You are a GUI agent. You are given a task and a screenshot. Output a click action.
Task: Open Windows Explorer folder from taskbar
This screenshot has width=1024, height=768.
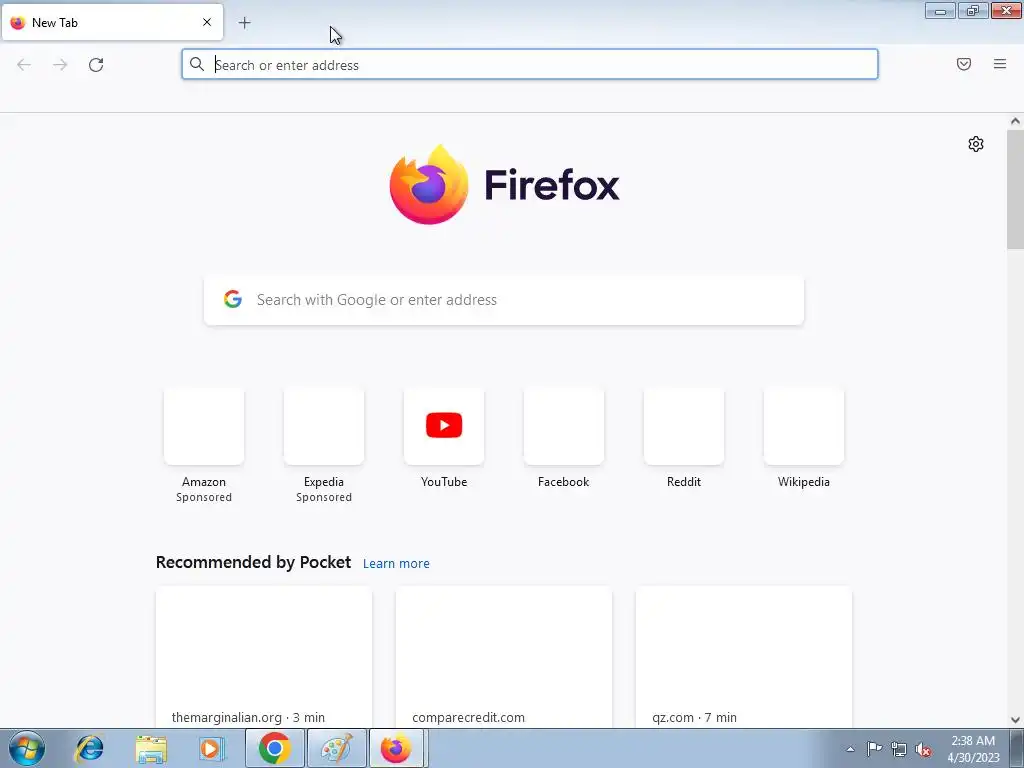pyautogui.click(x=152, y=748)
